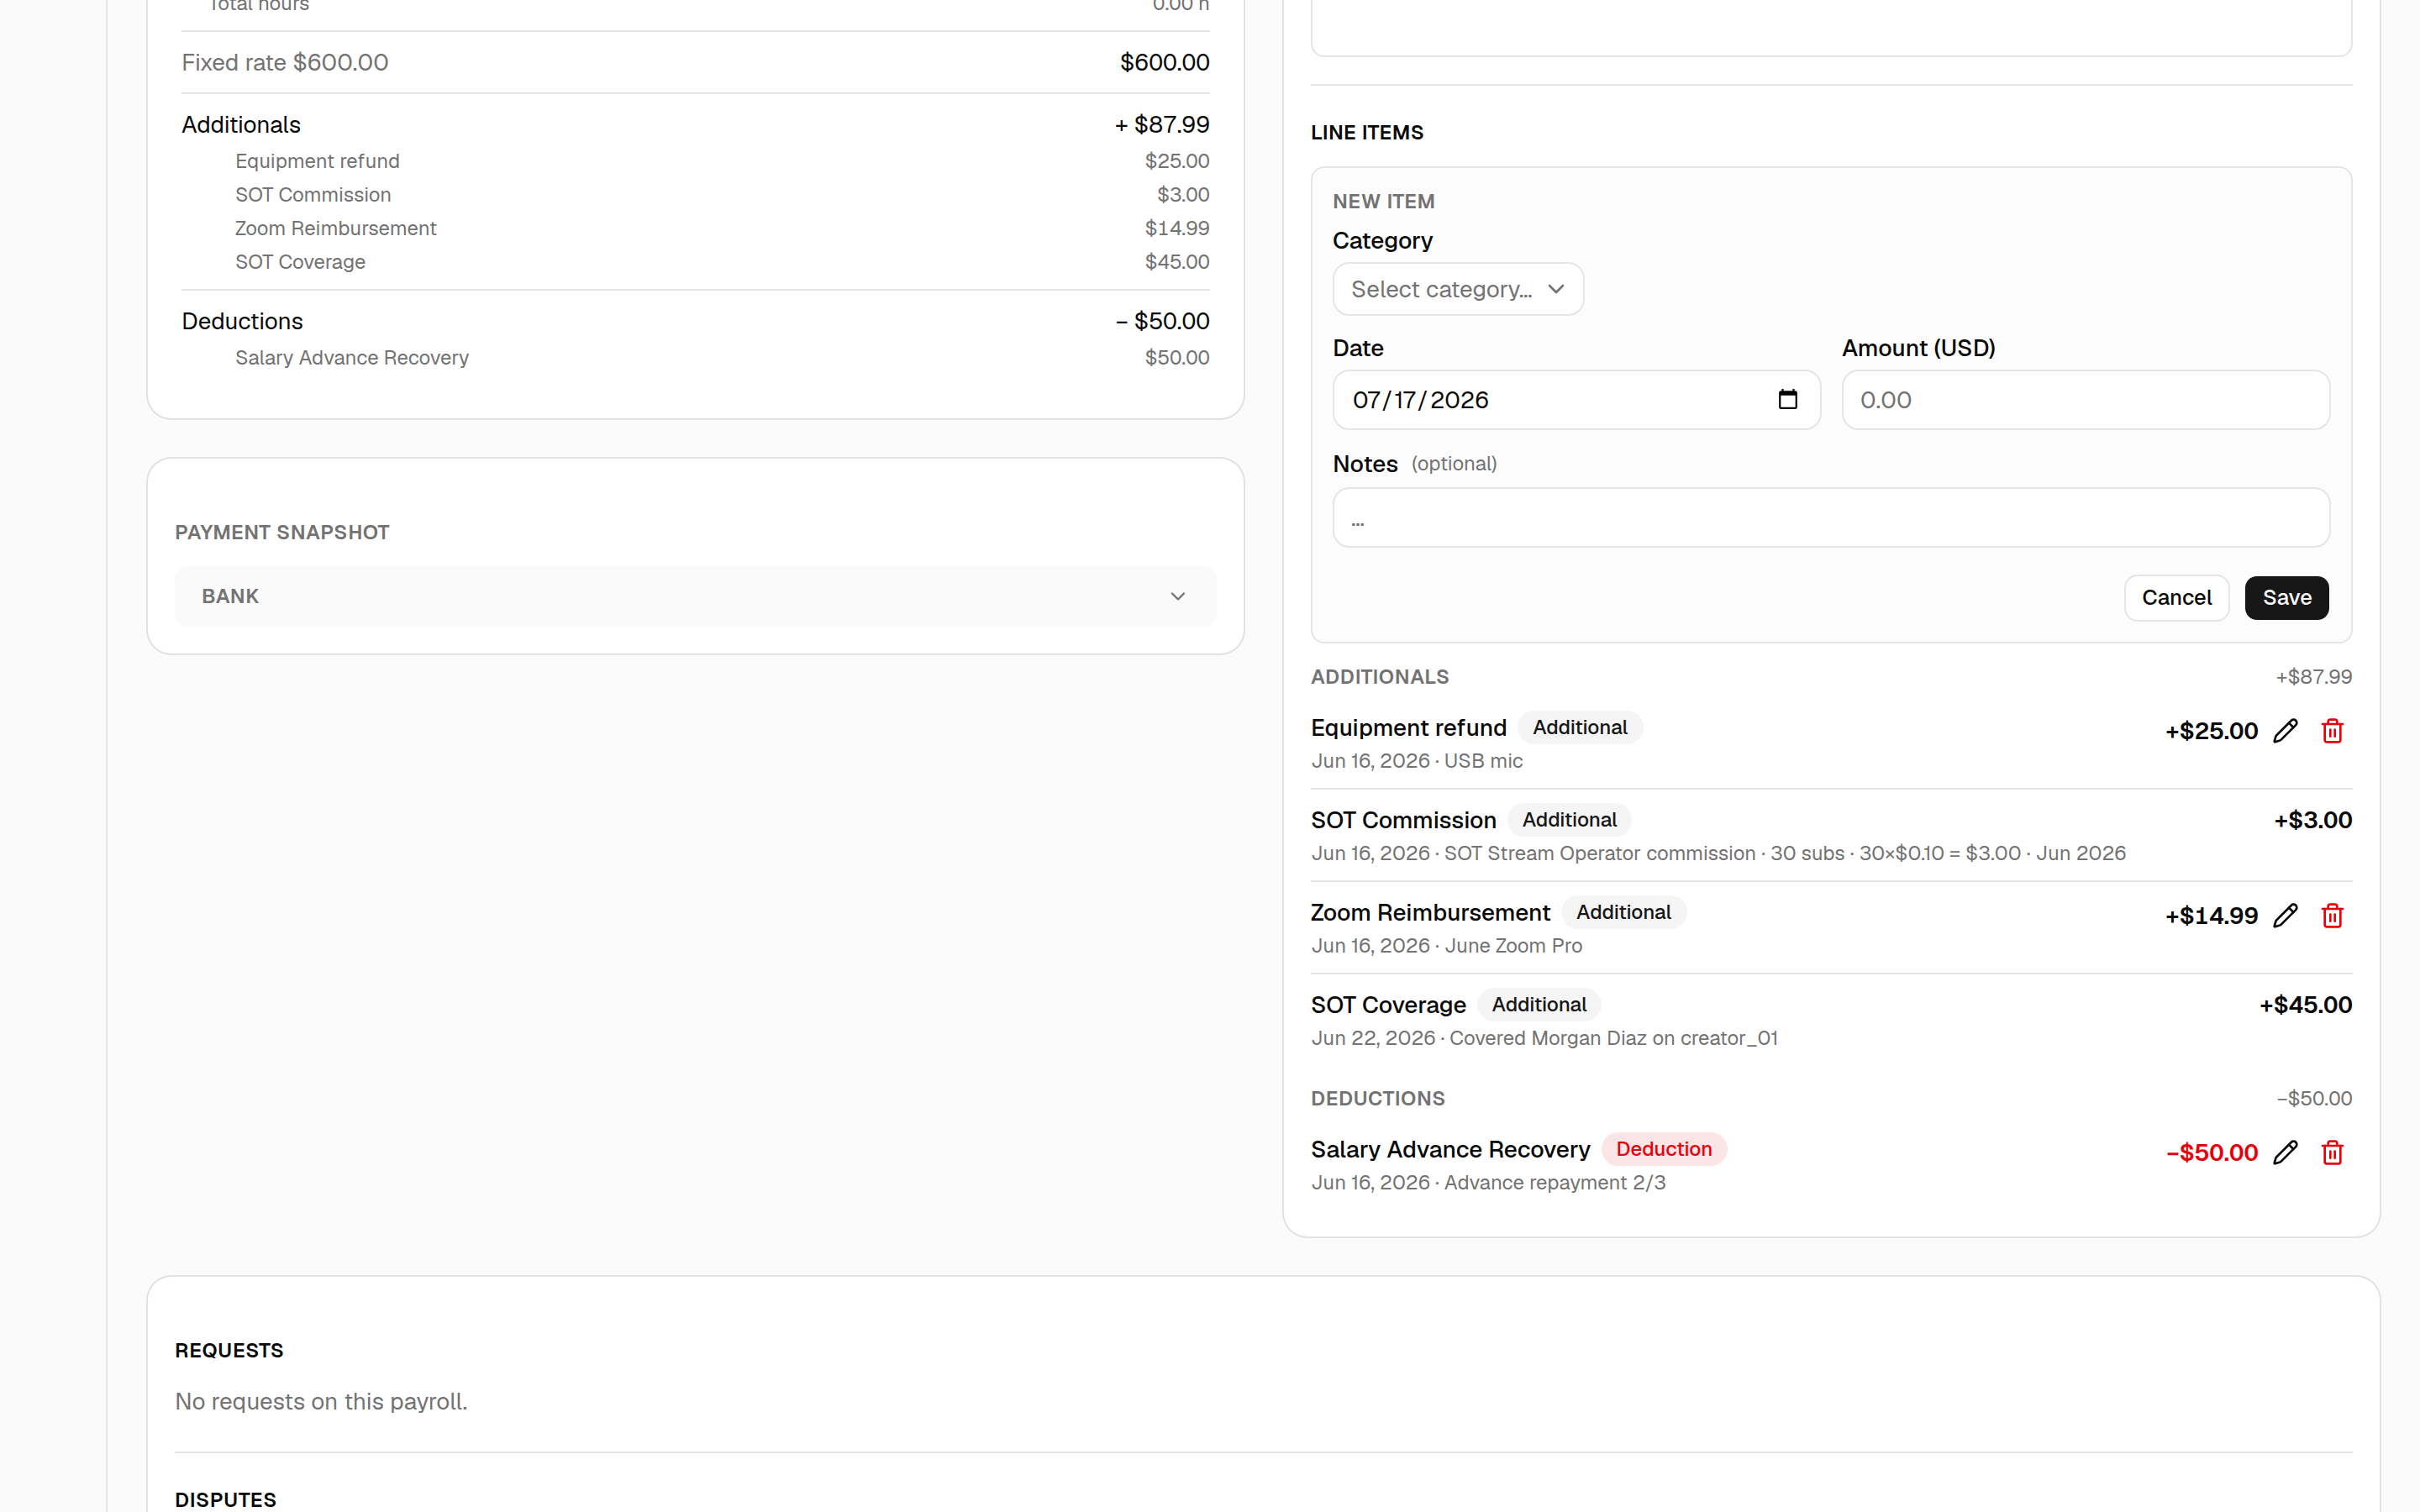Image resolution: width=2420 pixels, height=1512 pixels.
Task: Select Salary Advance Recovery title in line items
Action: [1450, 1150]
